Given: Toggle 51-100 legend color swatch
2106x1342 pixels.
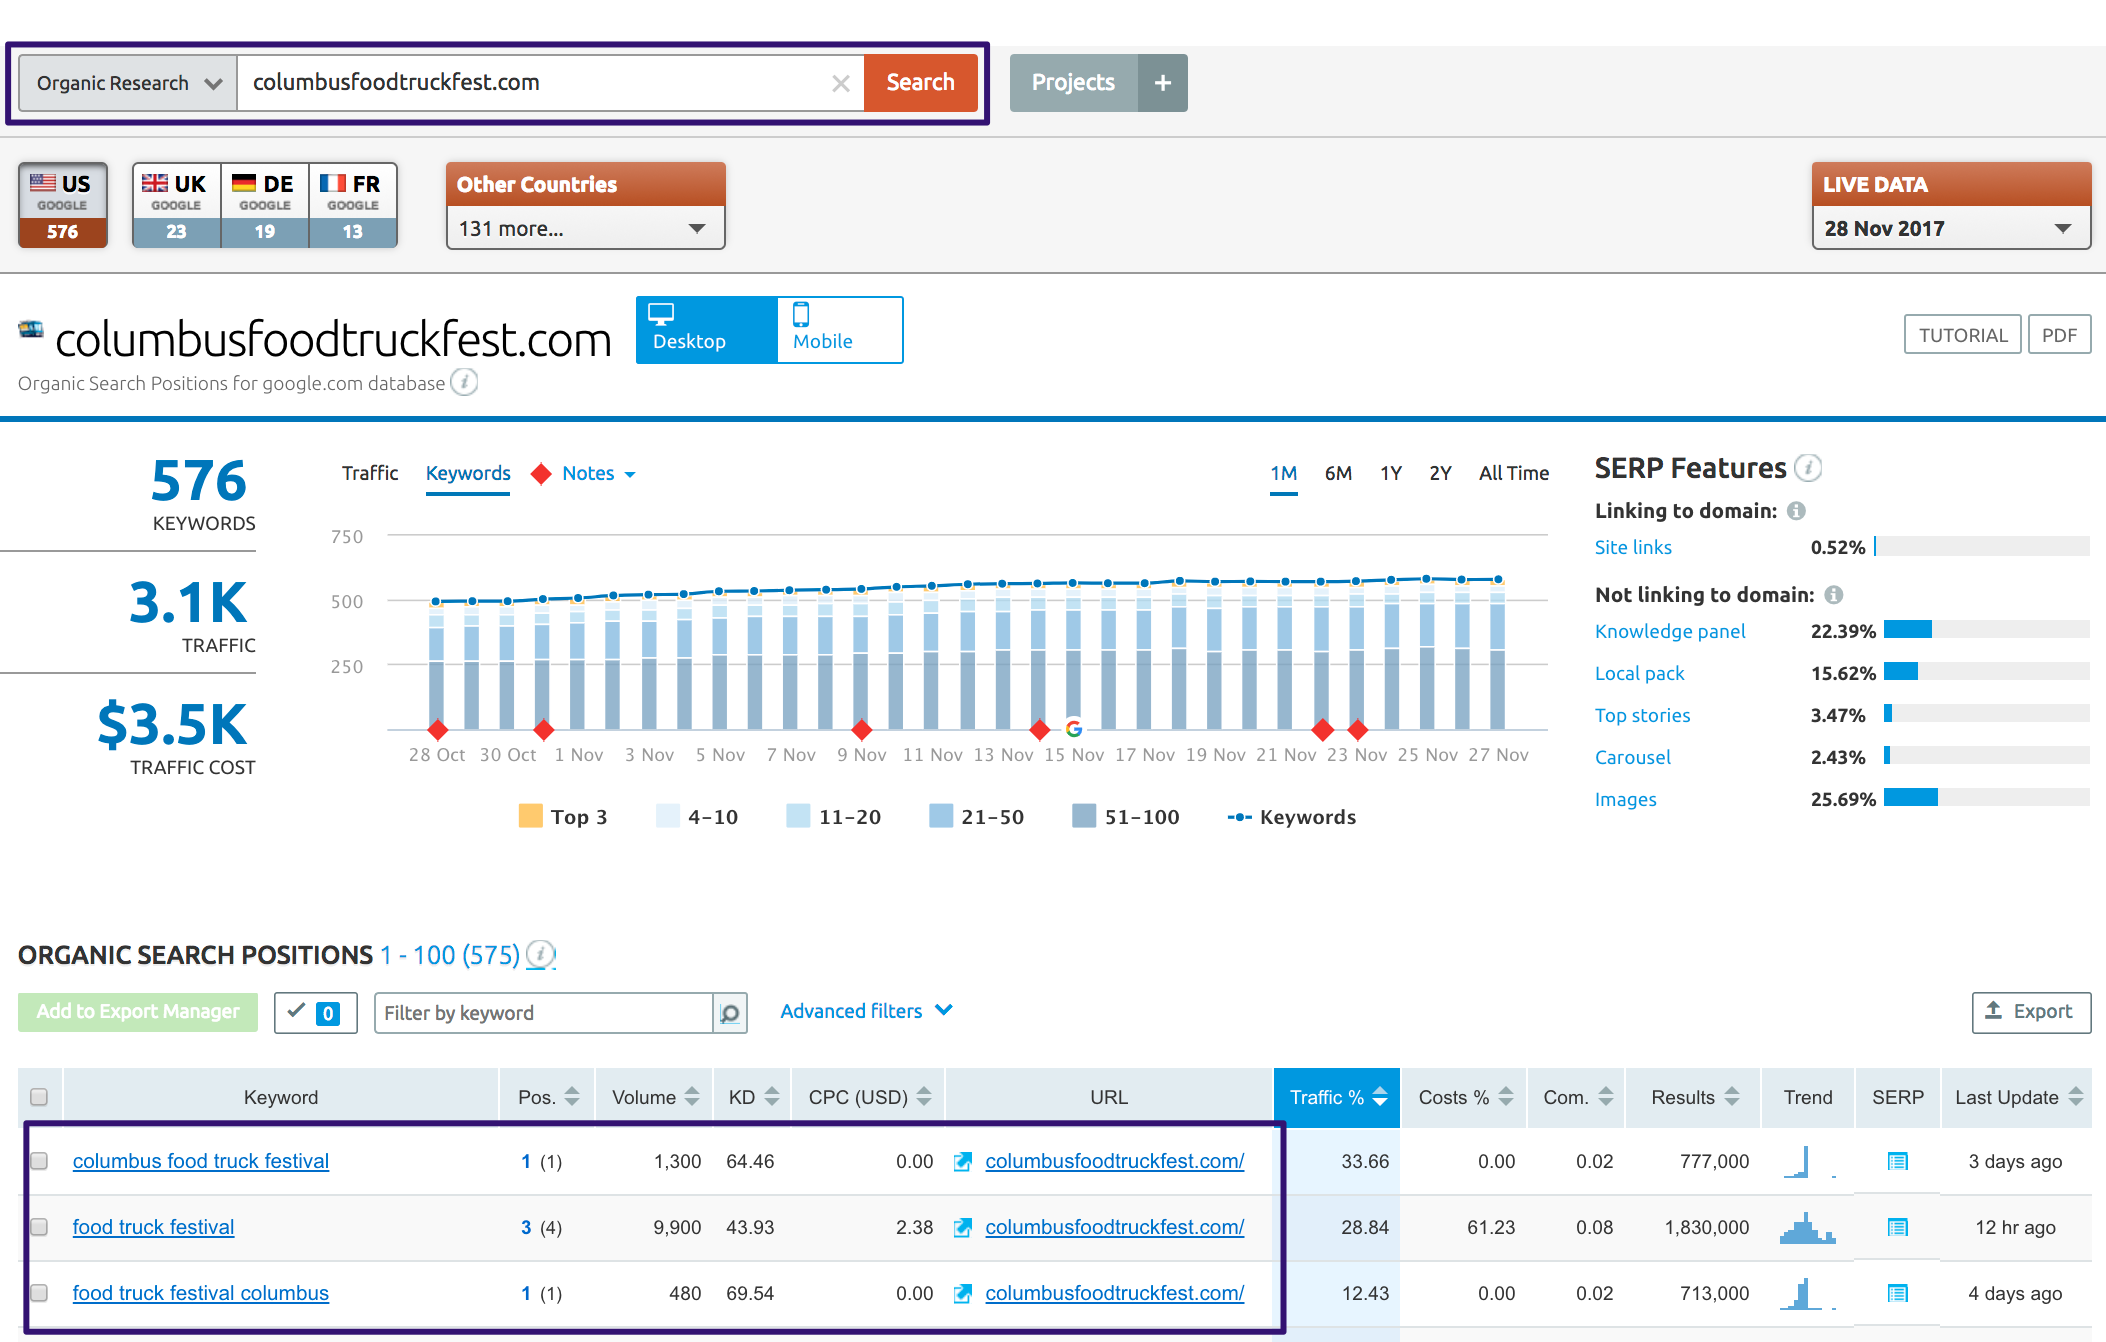Looking at the screenshot, I should [x=1084, y=816].
